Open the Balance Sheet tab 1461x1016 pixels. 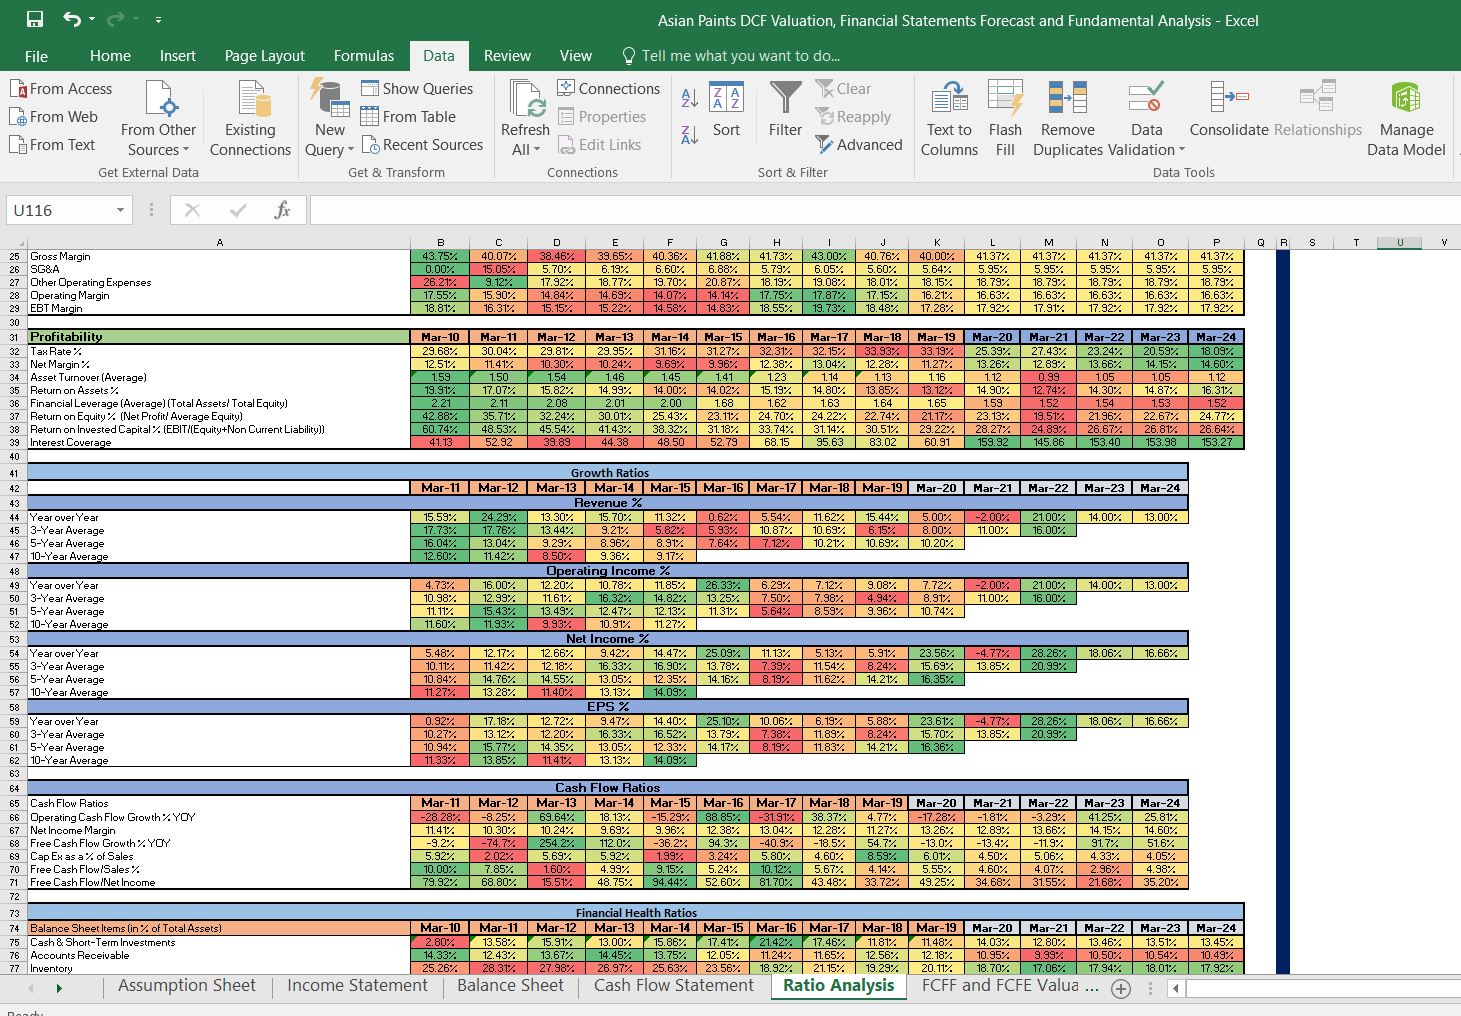point(510,986)
